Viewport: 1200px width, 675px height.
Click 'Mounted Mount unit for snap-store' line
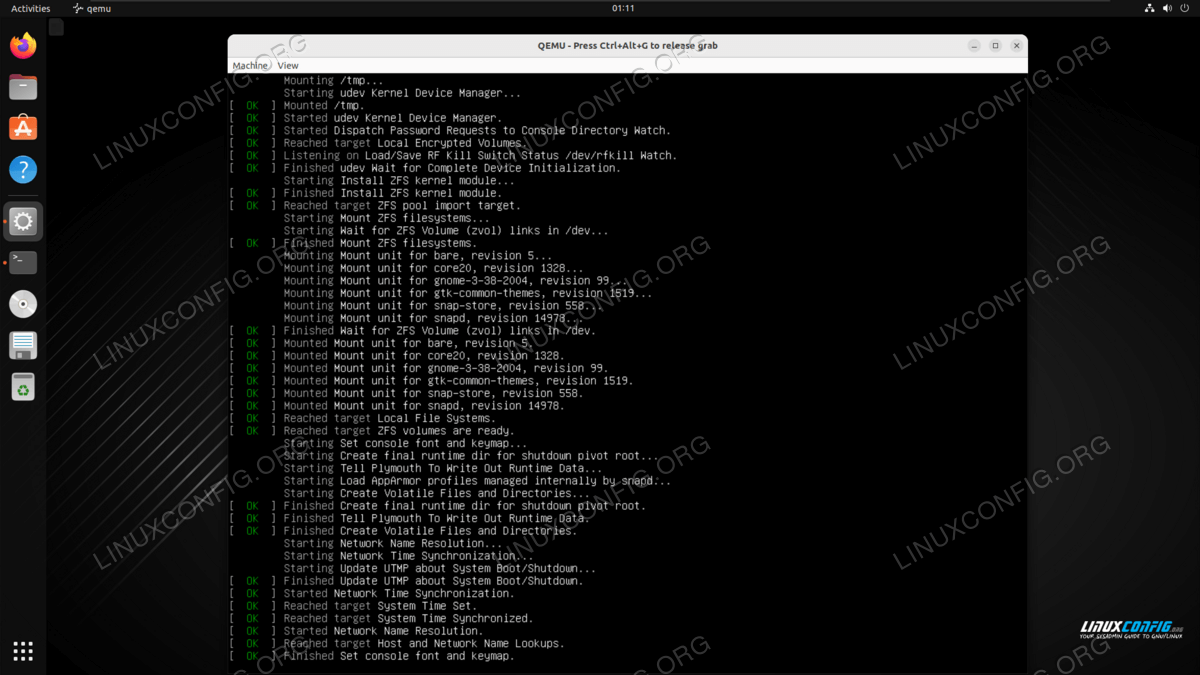(x=433, y=393)
